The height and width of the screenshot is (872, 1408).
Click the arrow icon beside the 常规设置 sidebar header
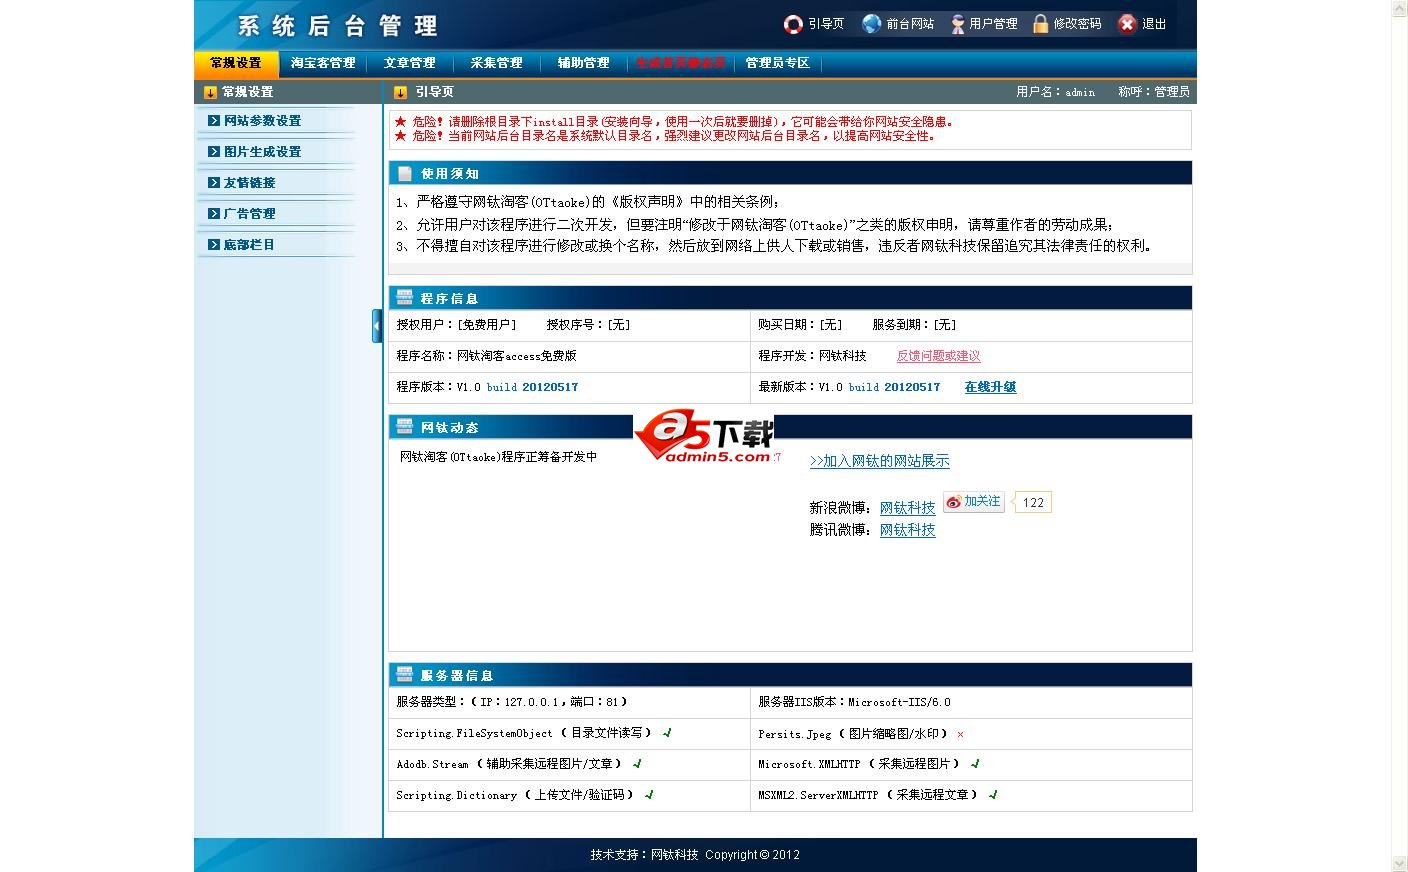[x=210, y=92]
